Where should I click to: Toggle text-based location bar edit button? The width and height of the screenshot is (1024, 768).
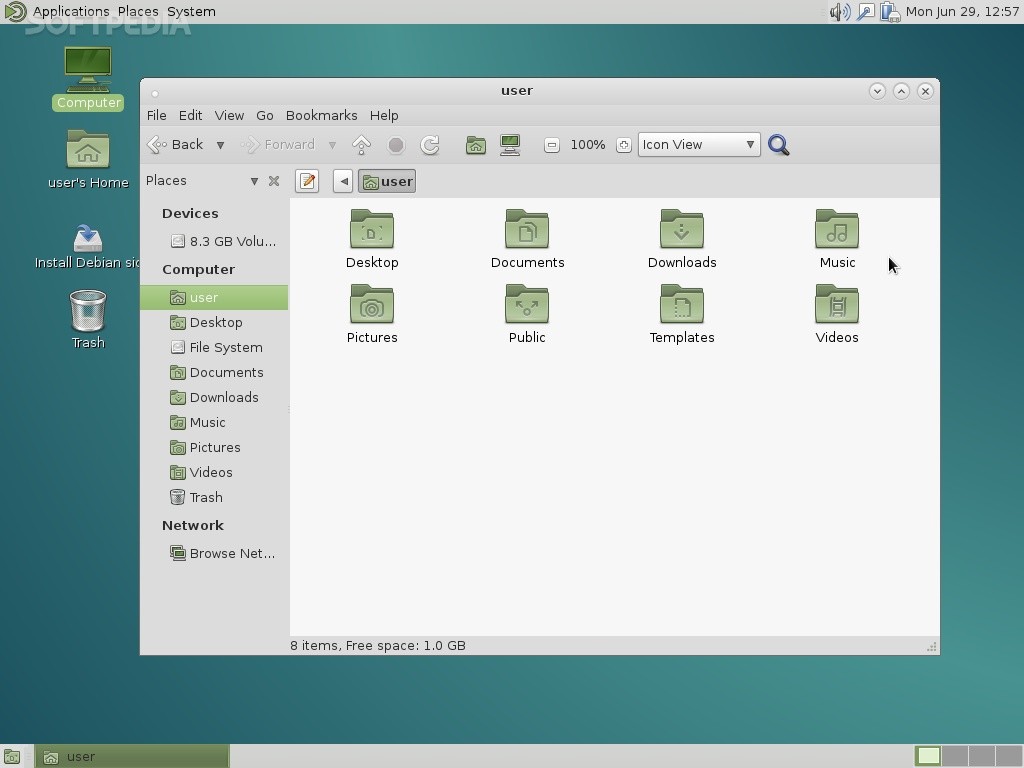tap(307, 181)
